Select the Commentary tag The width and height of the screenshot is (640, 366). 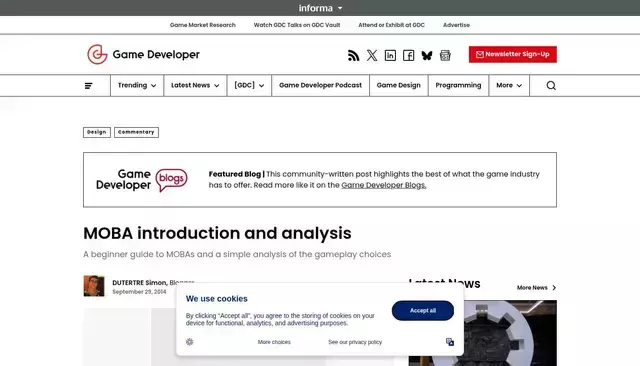pyautogui.click(x=136, y=132)
